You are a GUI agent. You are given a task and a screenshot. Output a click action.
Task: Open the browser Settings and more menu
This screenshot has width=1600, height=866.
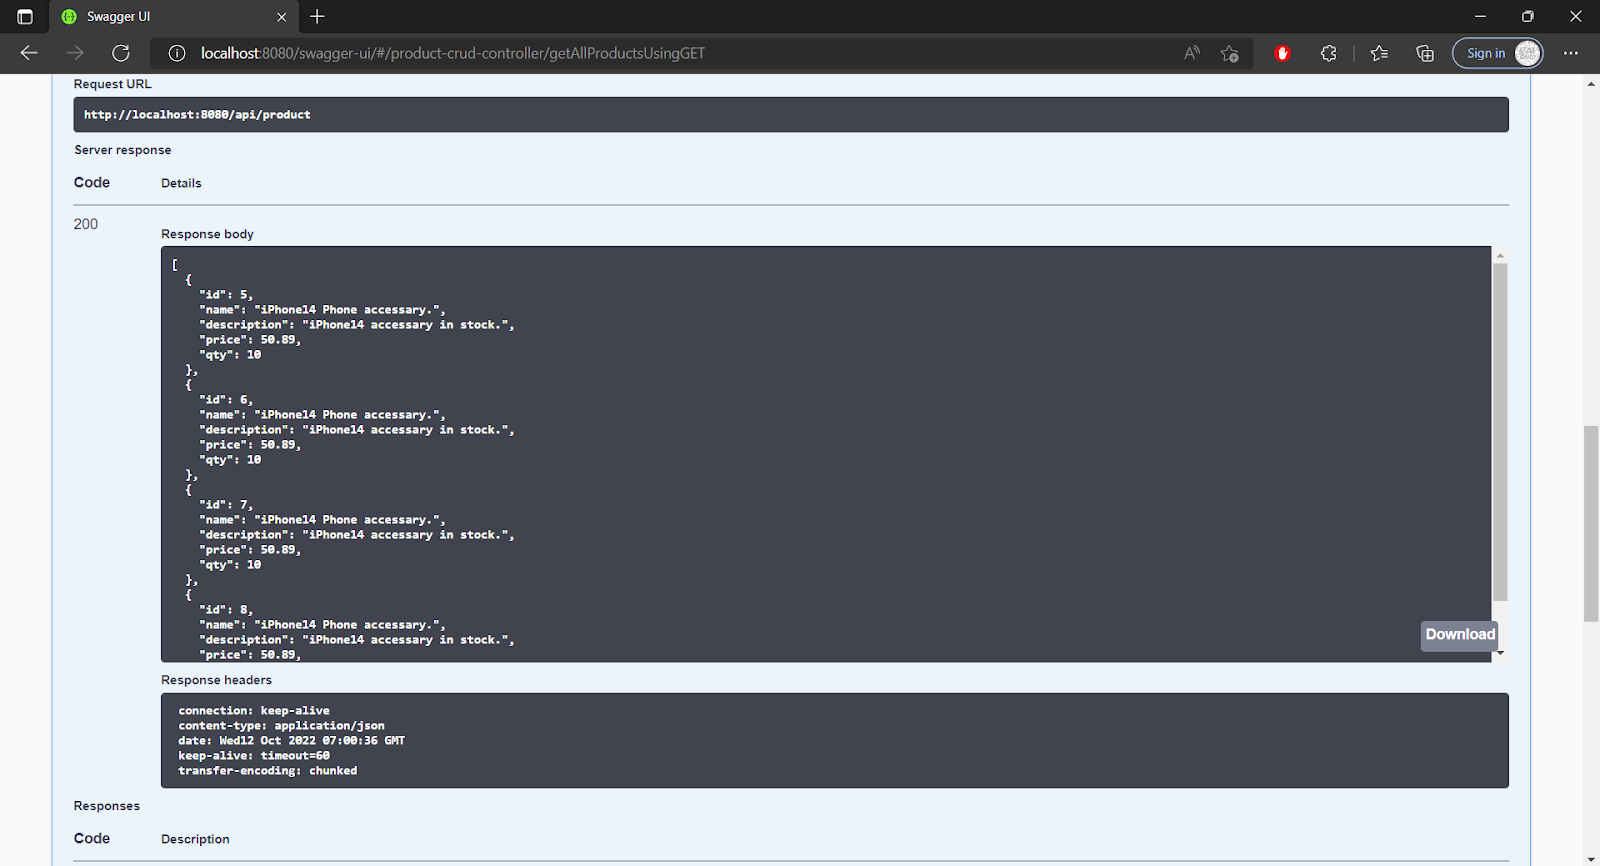coord(1571,53)
